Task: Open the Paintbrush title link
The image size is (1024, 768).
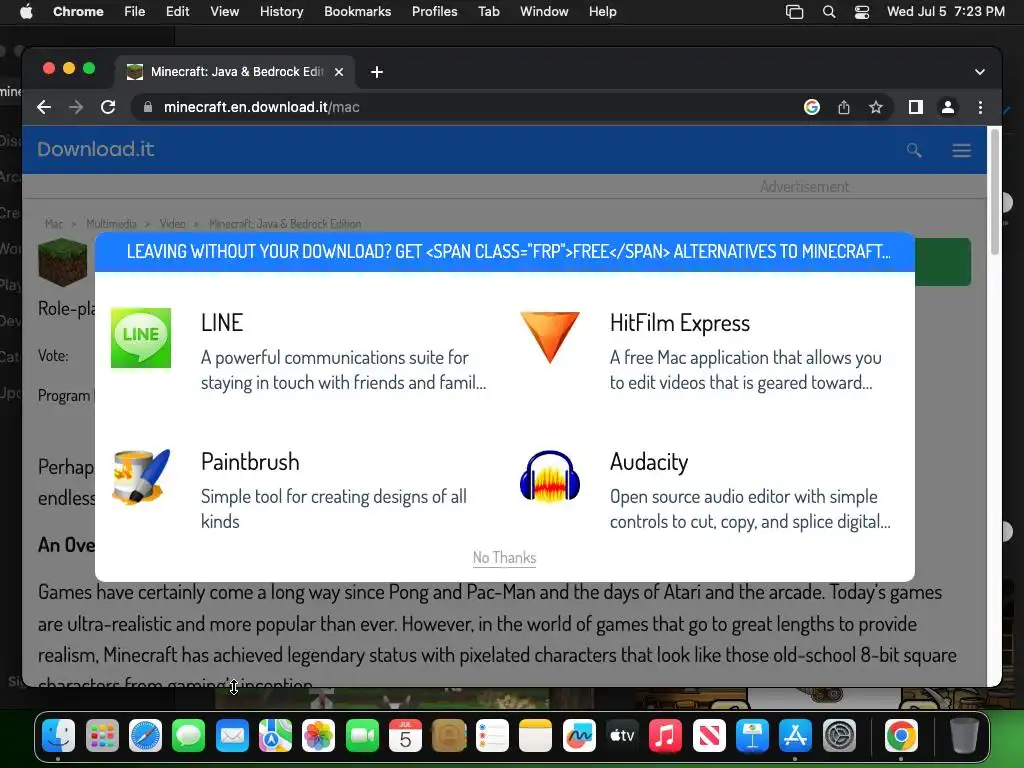Action: [250, 462]
